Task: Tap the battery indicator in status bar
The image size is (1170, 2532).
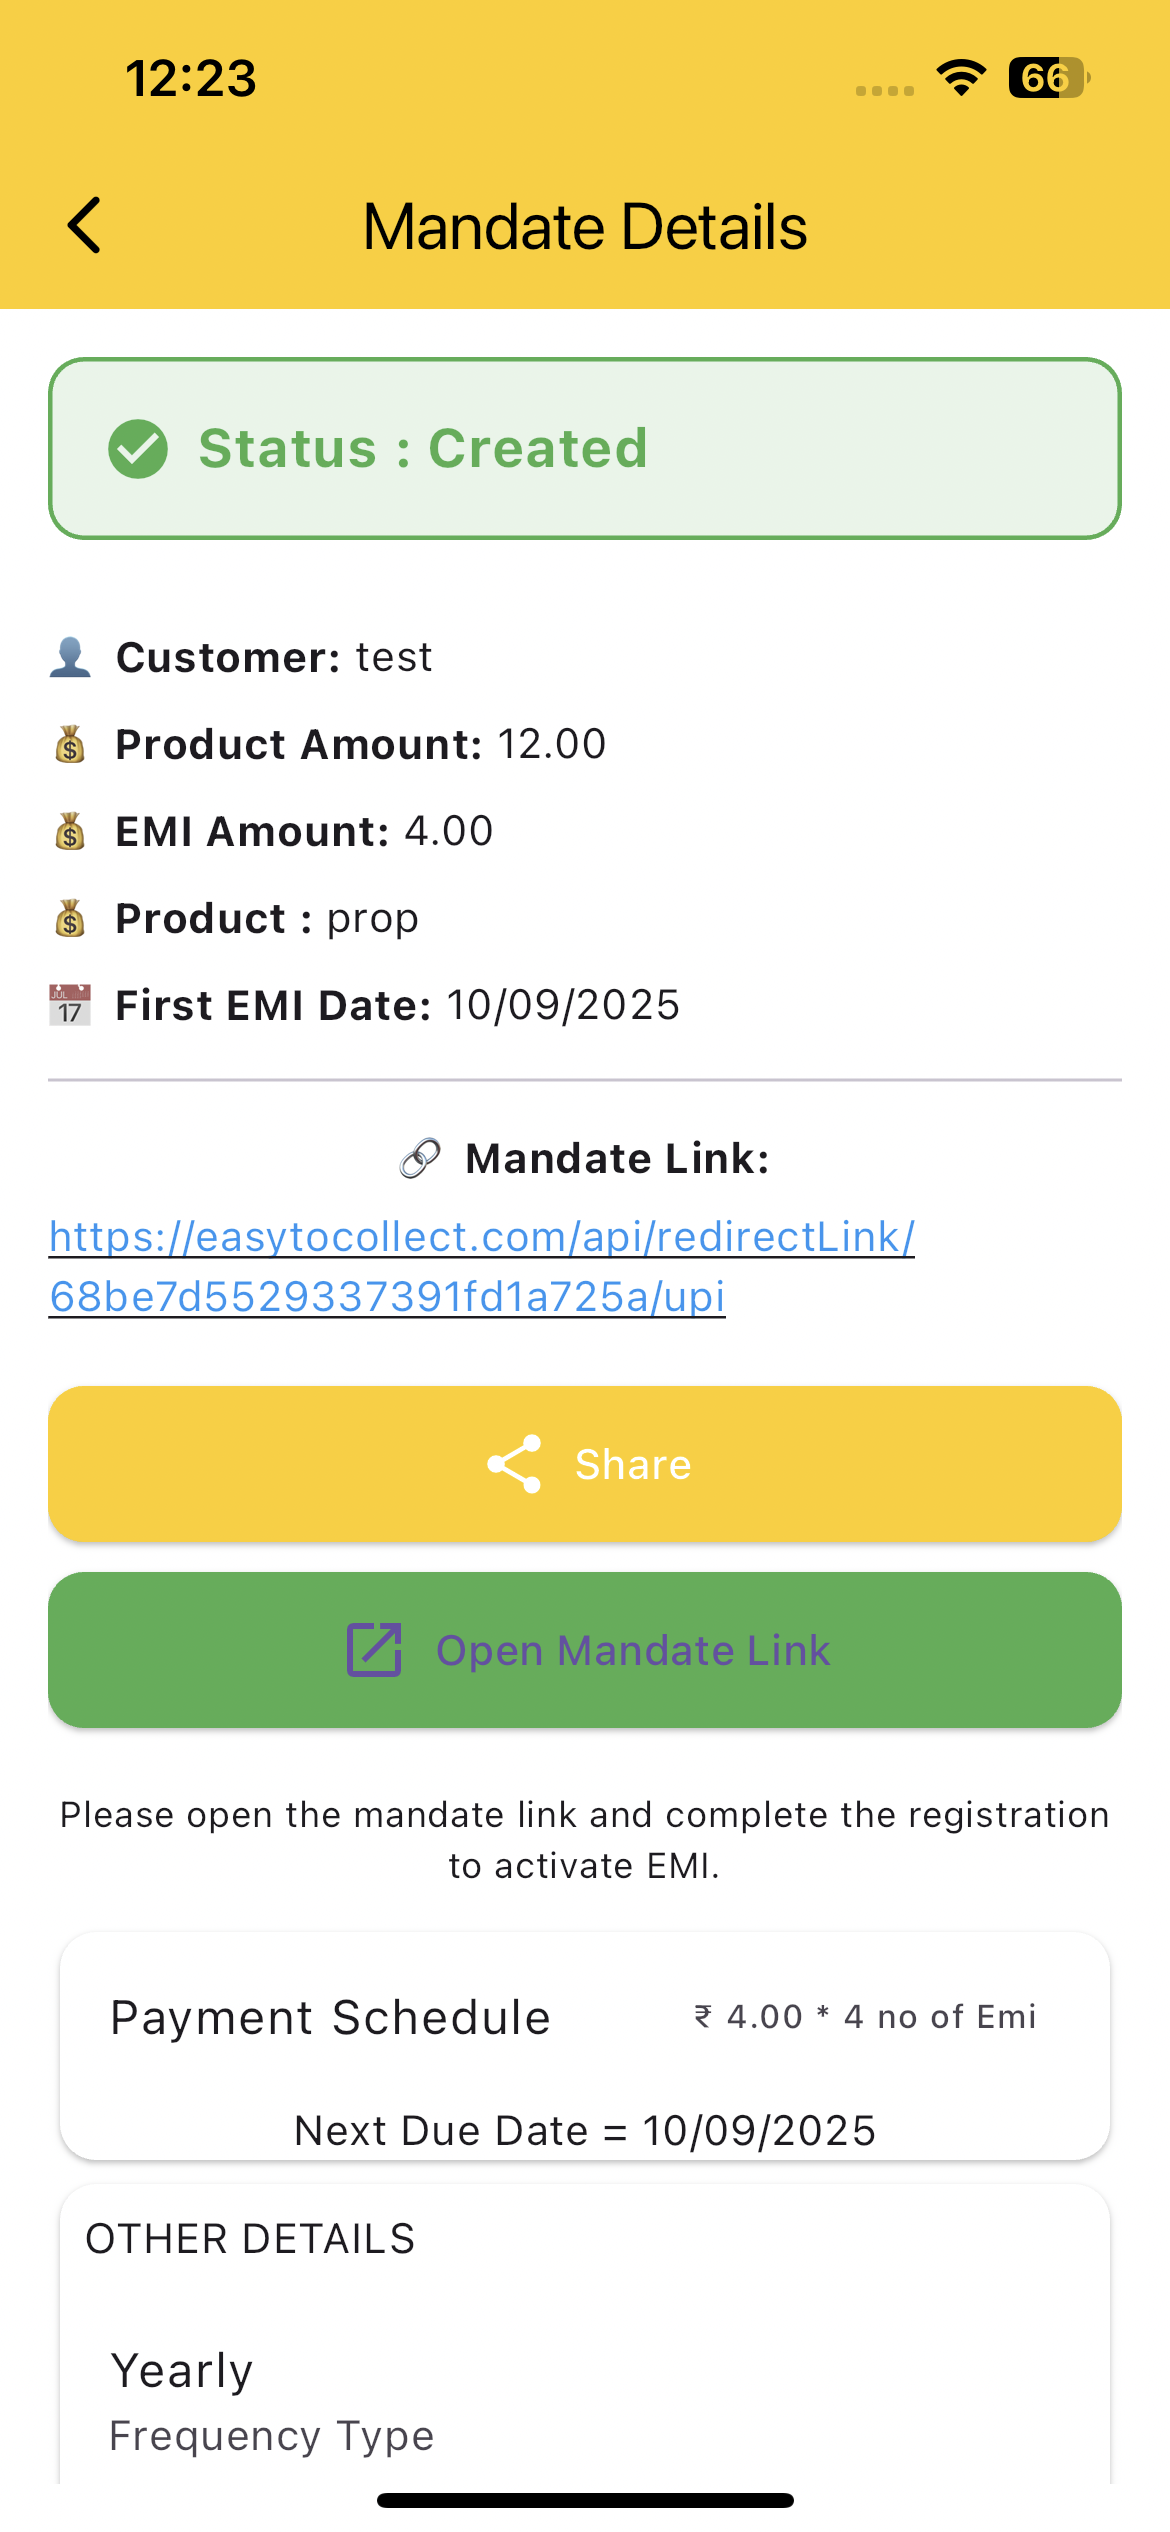Action: pos(1048,78)
